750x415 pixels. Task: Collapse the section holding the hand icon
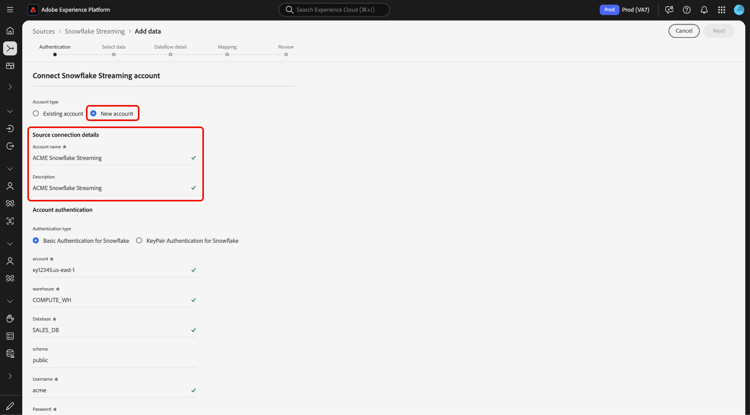click(10, 301)
